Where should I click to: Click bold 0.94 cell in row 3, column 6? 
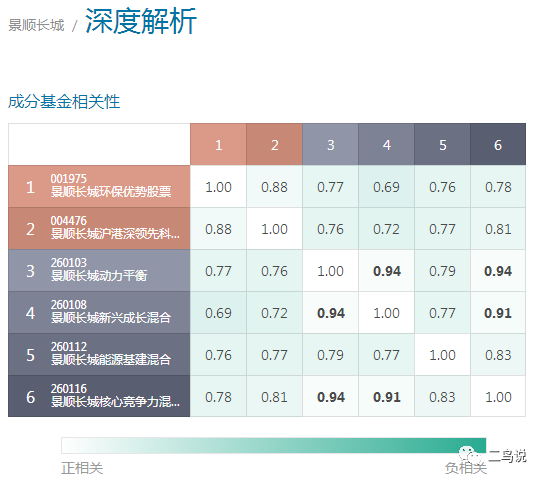point(498,271)
